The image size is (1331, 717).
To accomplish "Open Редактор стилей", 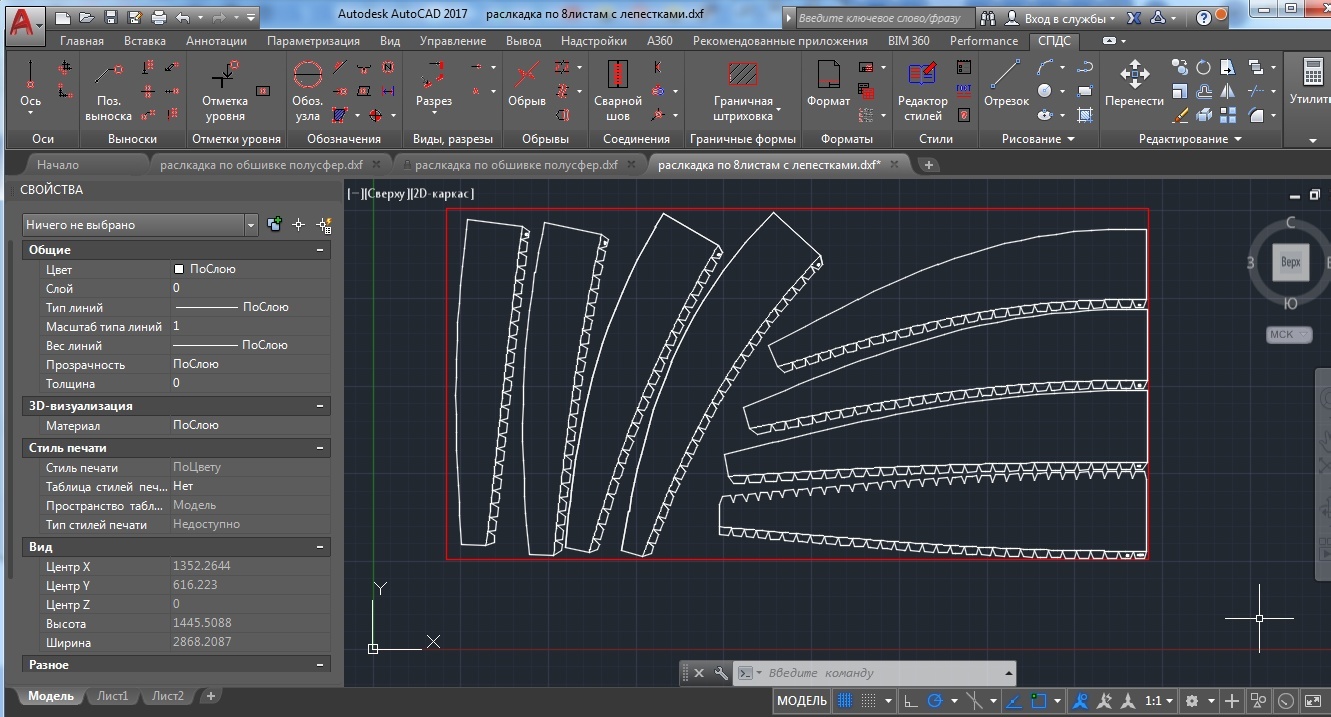I will point(922,90).
